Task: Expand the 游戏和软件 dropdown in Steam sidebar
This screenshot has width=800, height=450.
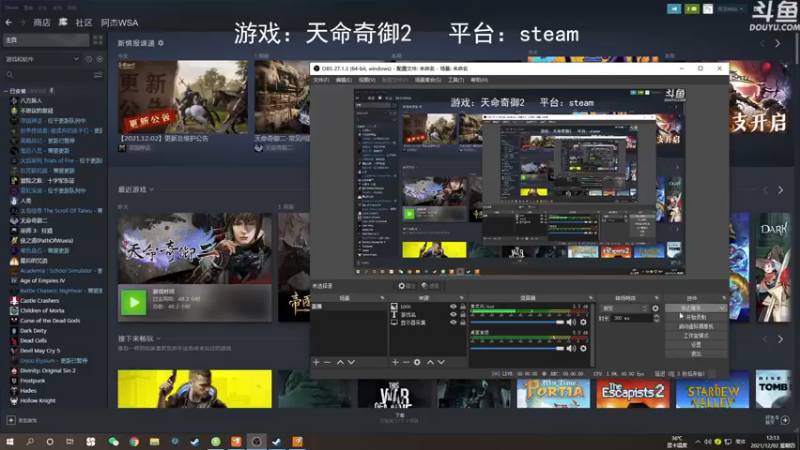Action: tap(76, 59)
